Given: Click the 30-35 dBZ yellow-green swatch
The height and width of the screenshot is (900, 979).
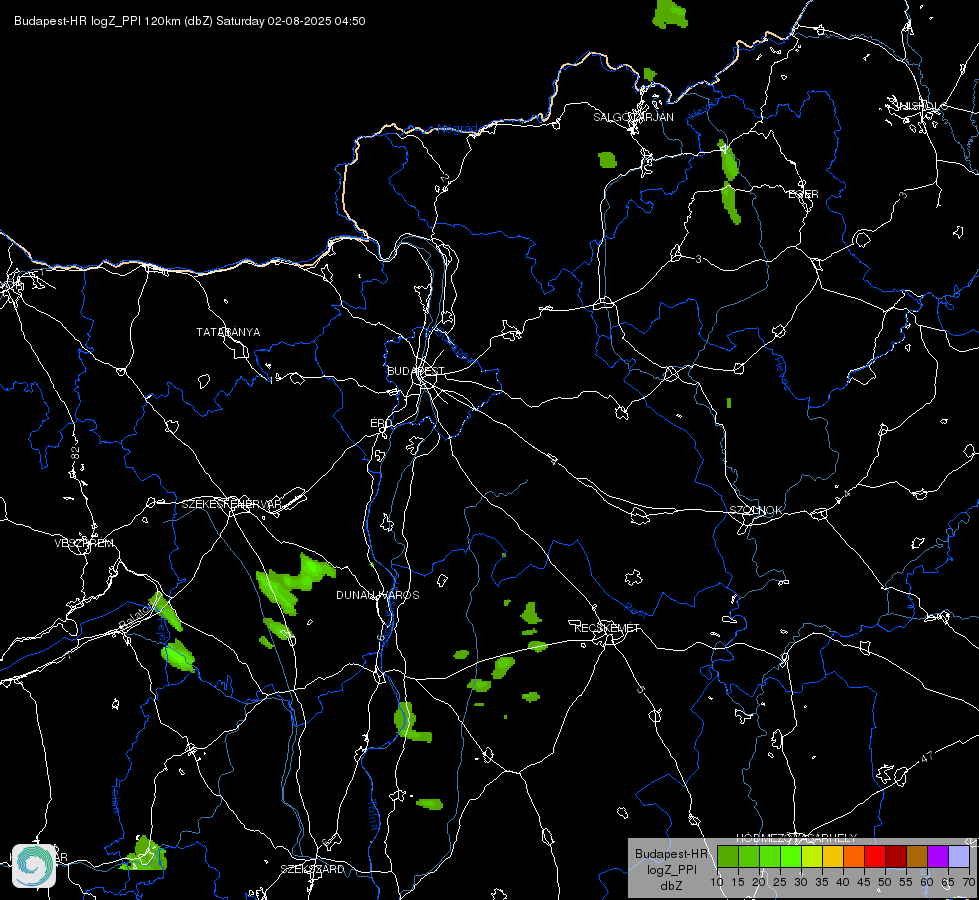Looking at the screenshot, I should pyautogui.click(x=812, y=856).
